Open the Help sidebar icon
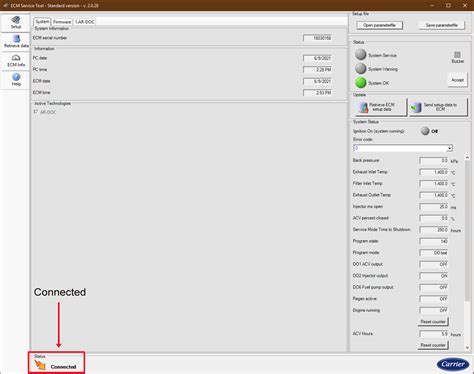 [x=16, y=77]
